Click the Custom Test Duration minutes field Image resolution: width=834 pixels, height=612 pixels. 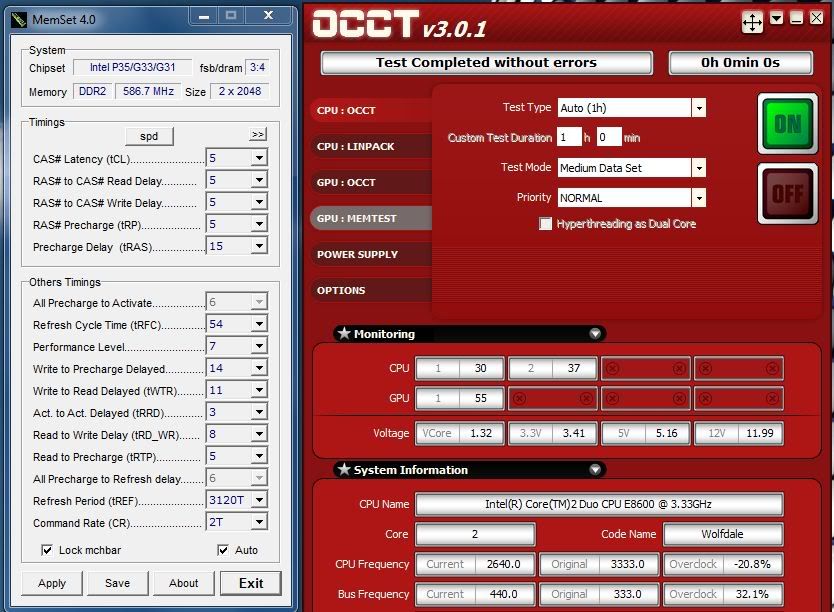[609, 137]
